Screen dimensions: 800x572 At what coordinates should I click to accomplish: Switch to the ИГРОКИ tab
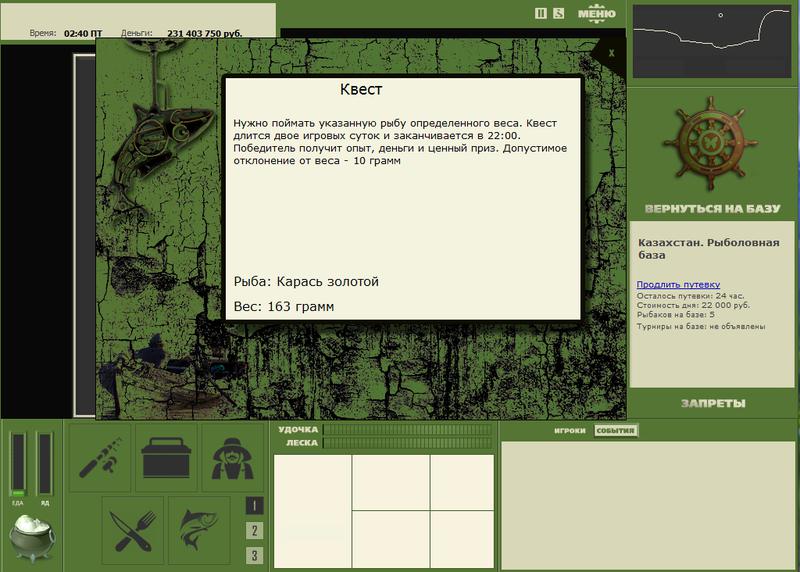tap(569, 431)
